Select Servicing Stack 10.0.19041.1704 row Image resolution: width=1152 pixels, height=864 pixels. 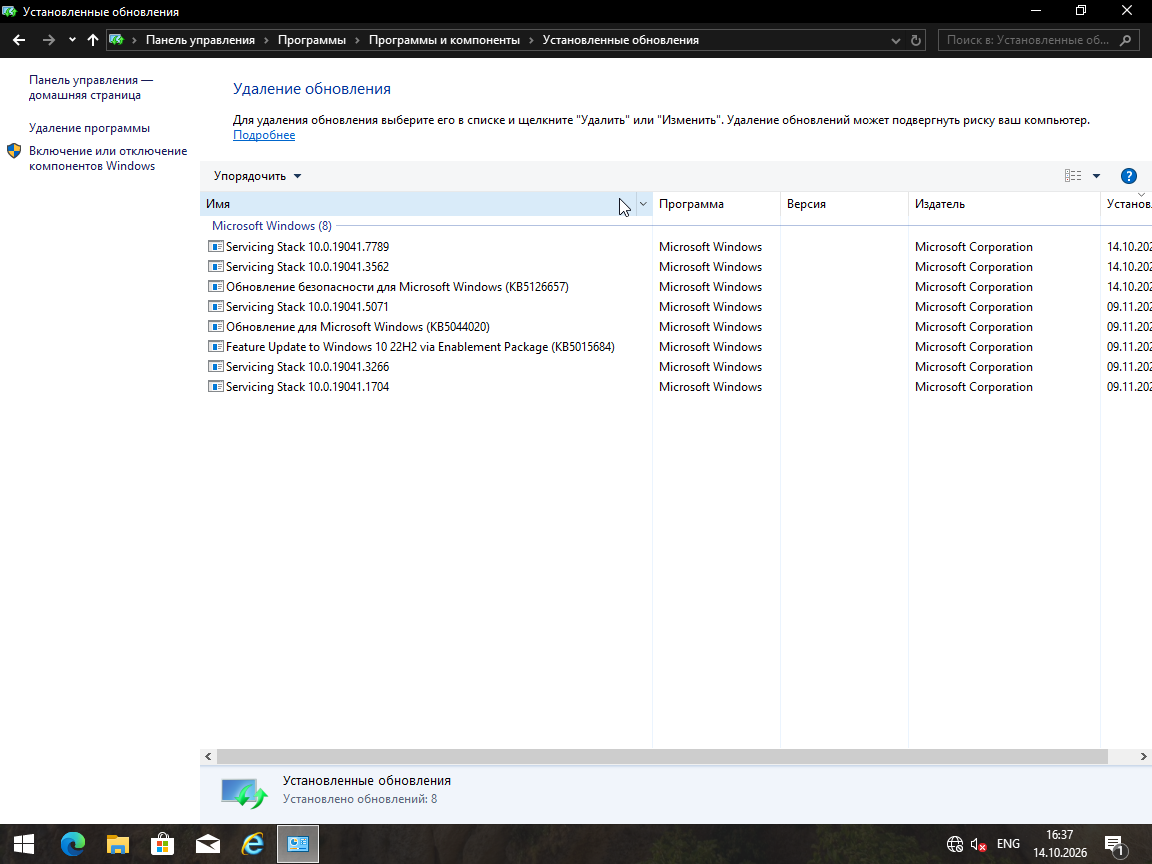676,386
